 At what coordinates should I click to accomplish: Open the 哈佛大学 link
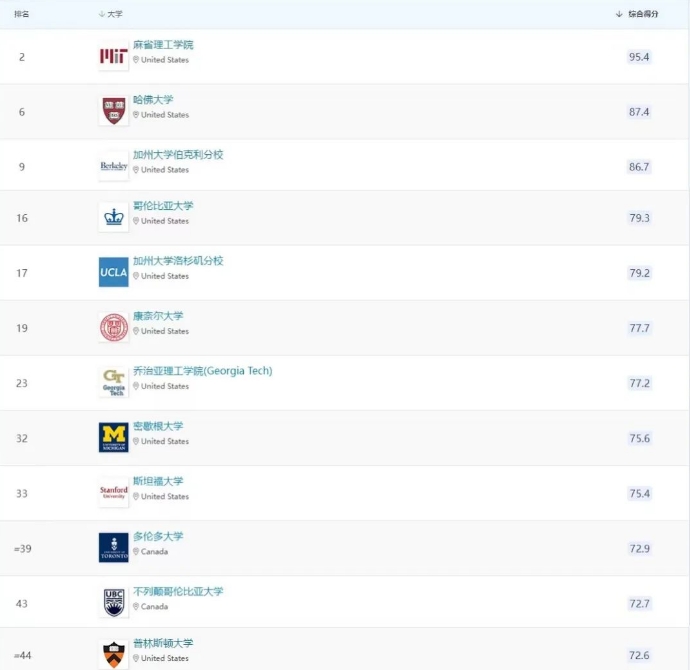tap(153, 100)
